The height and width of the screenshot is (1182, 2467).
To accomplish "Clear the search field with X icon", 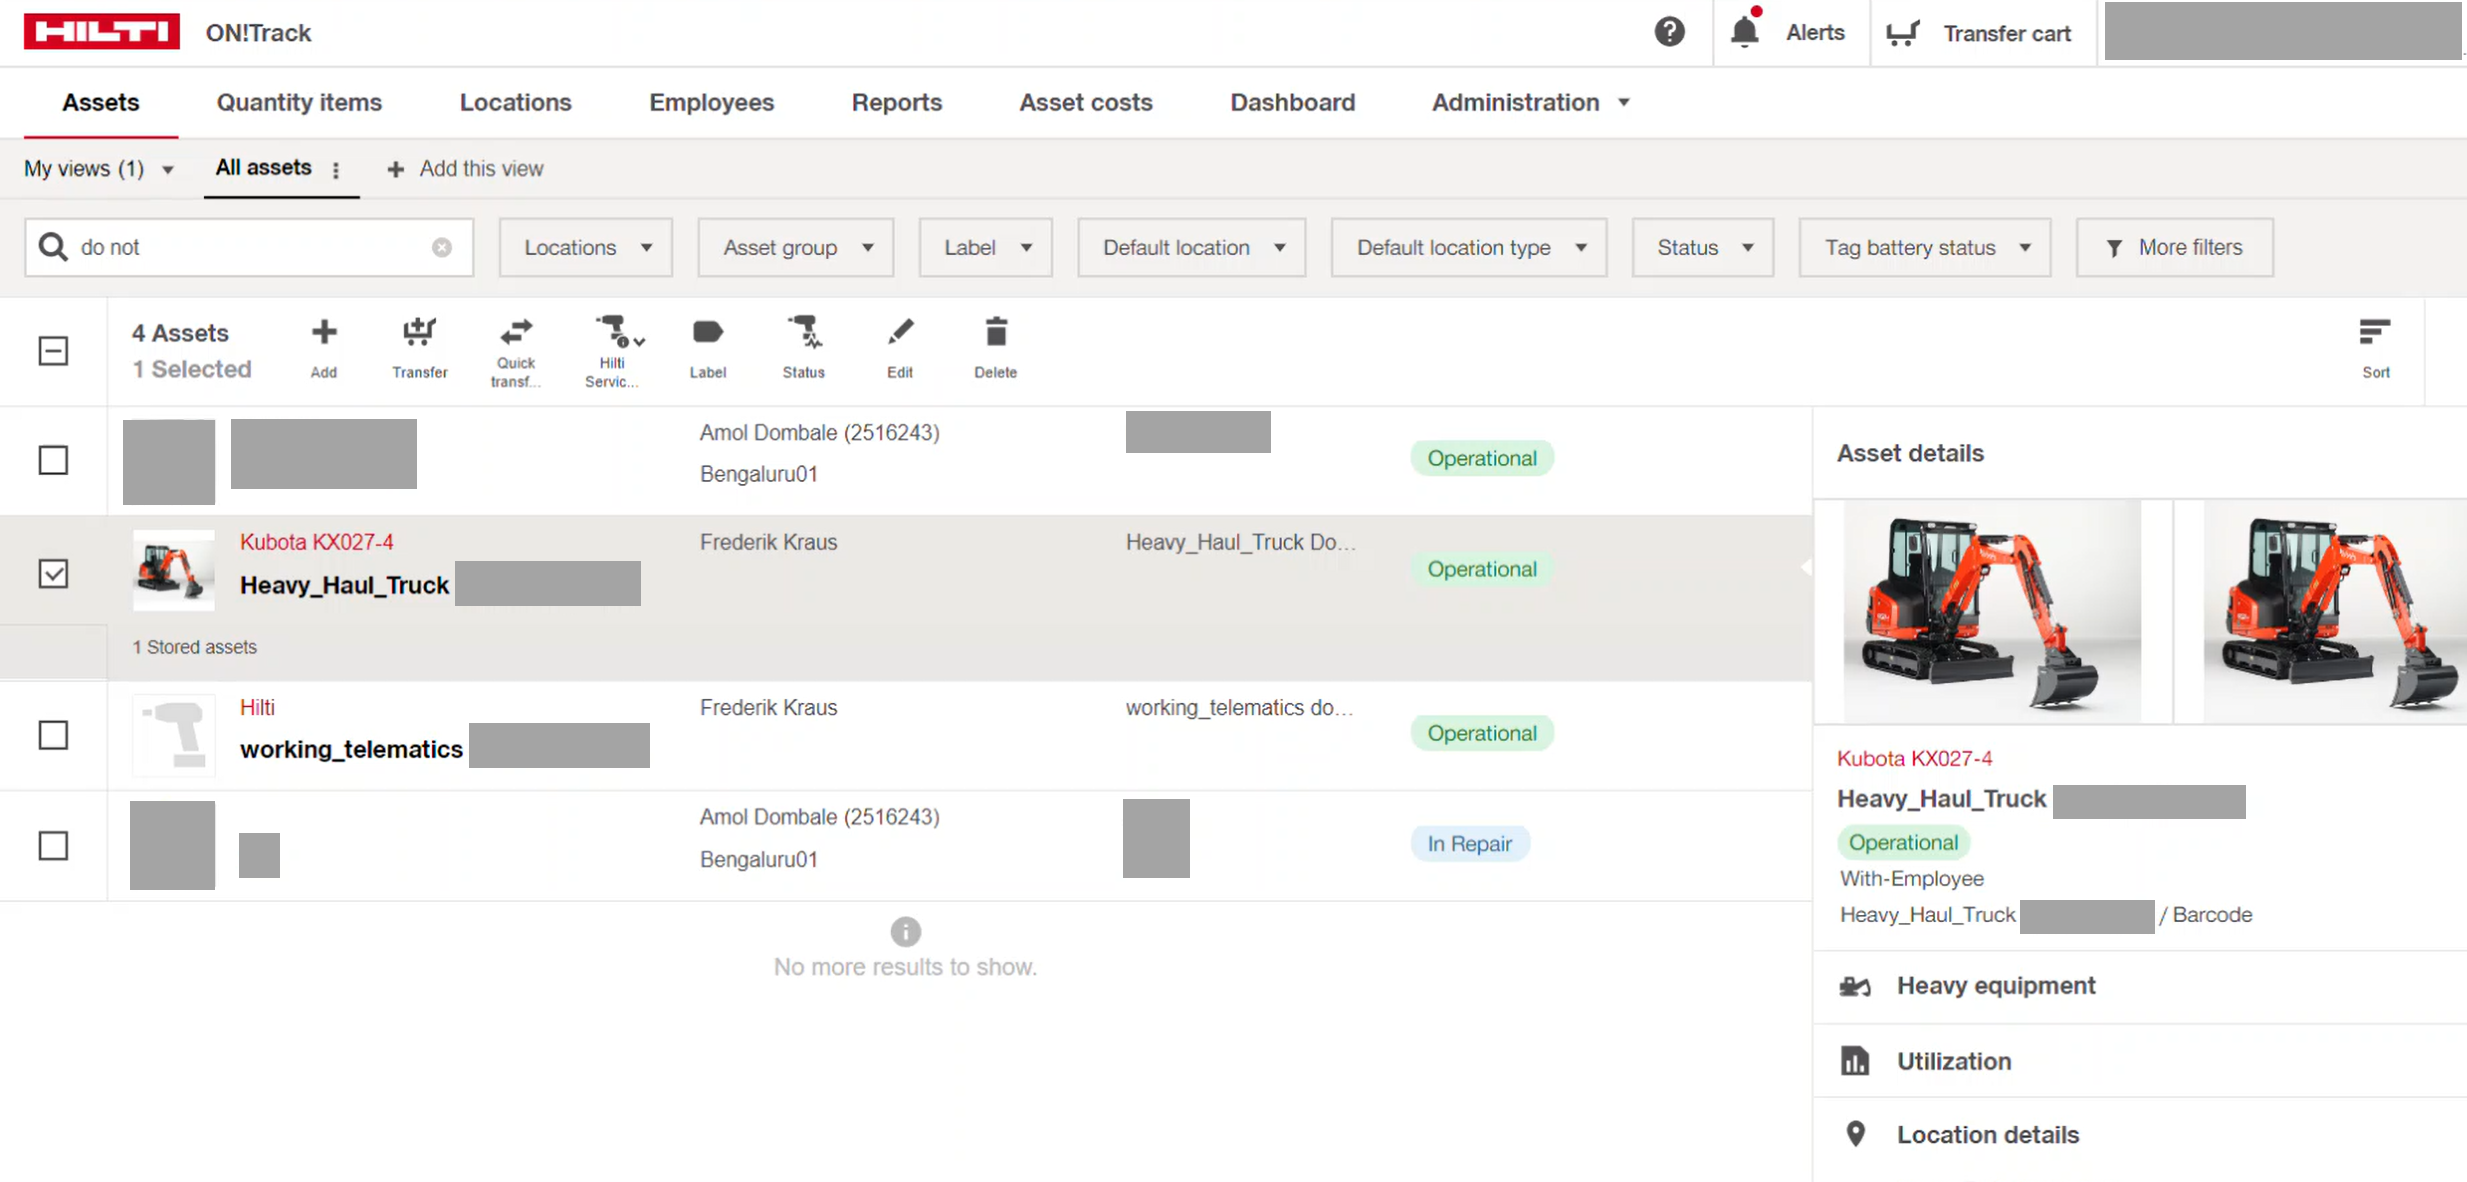I will coord(441,247).
